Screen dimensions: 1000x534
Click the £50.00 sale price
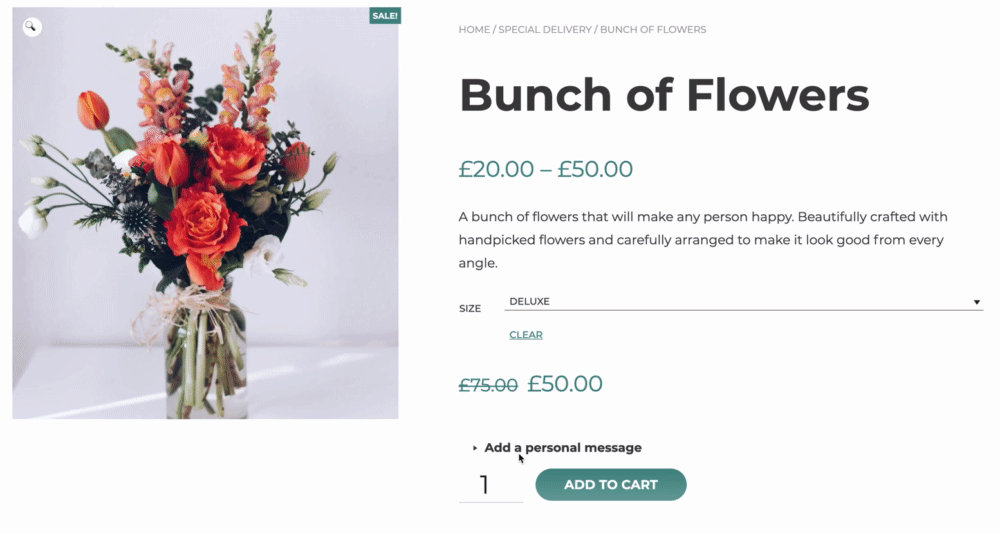click(565, 384)
